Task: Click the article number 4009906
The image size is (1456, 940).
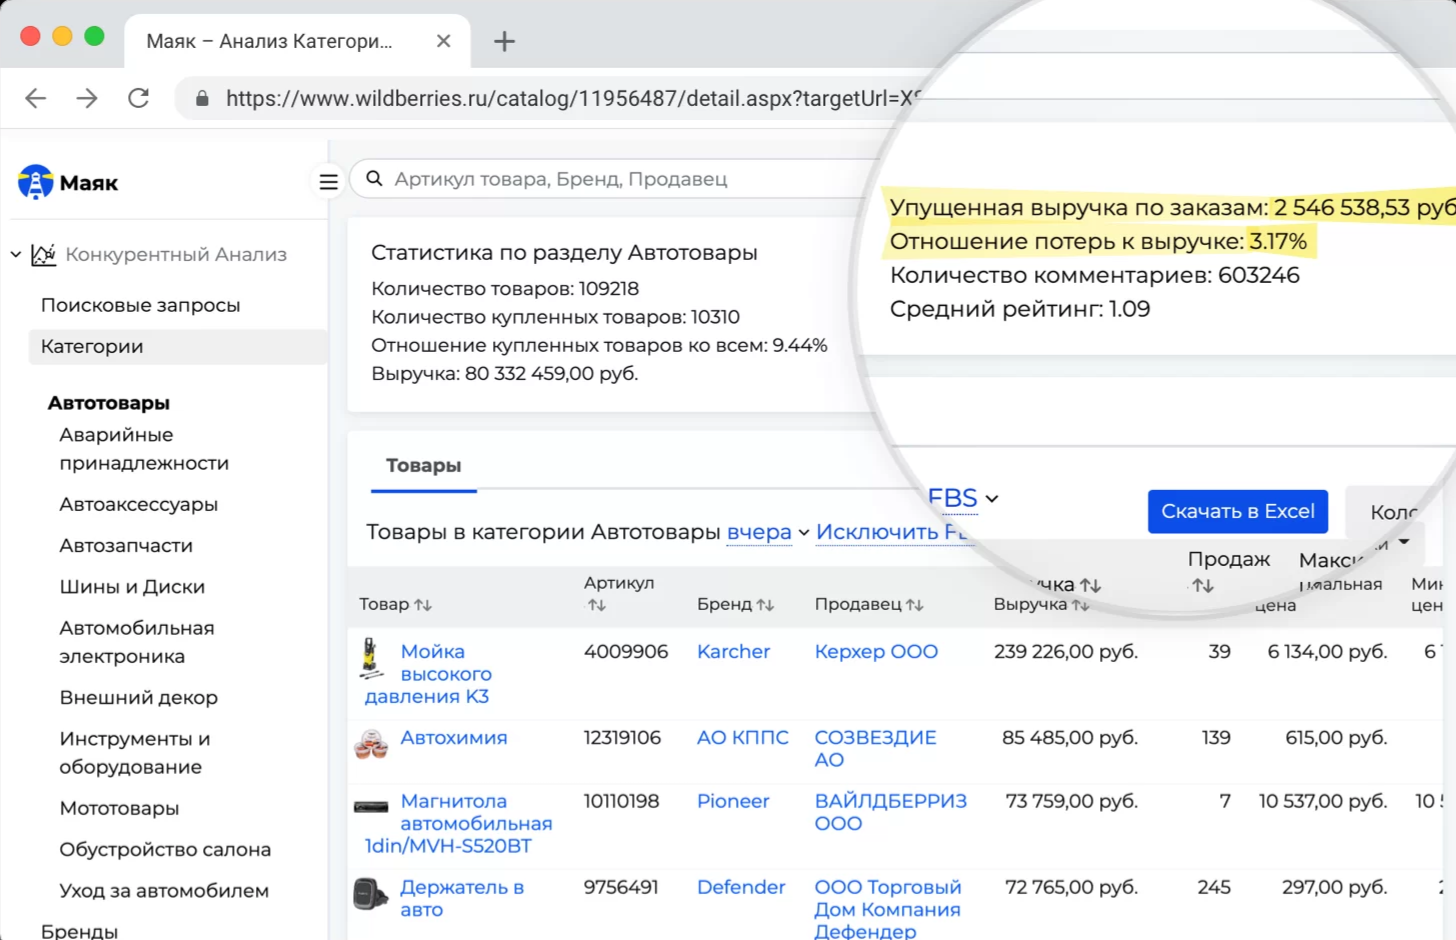Action: 626,651
